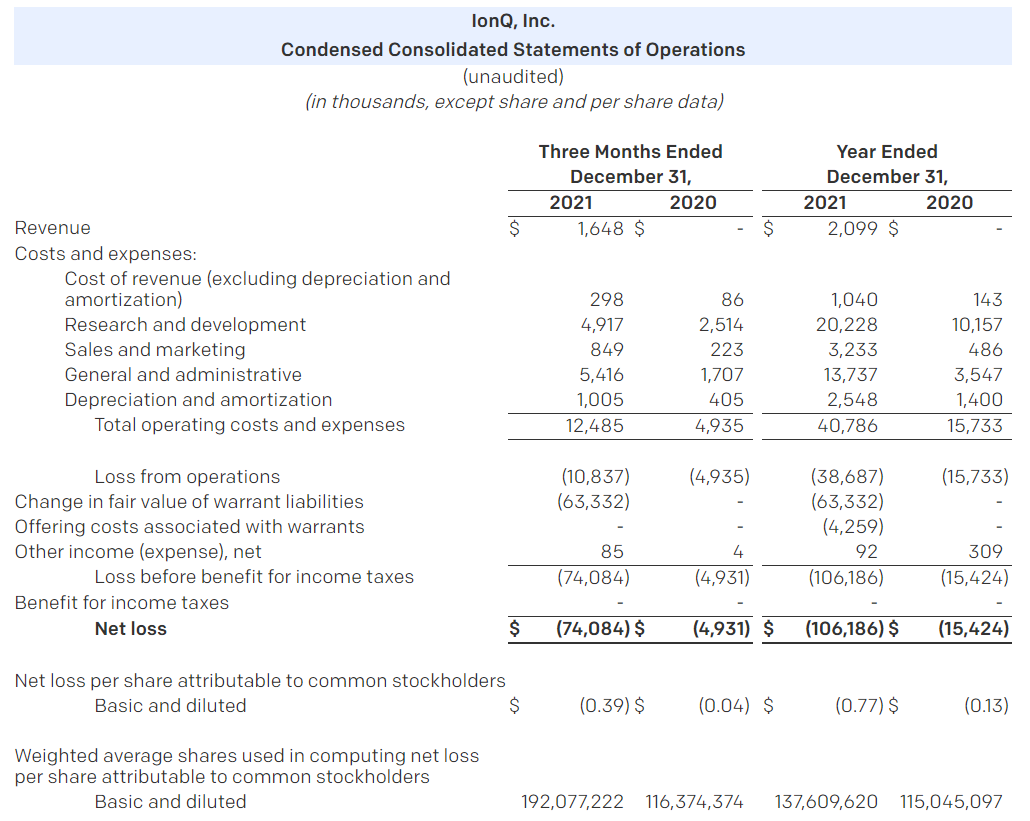Select the Research and development value "20,228"

847,324
